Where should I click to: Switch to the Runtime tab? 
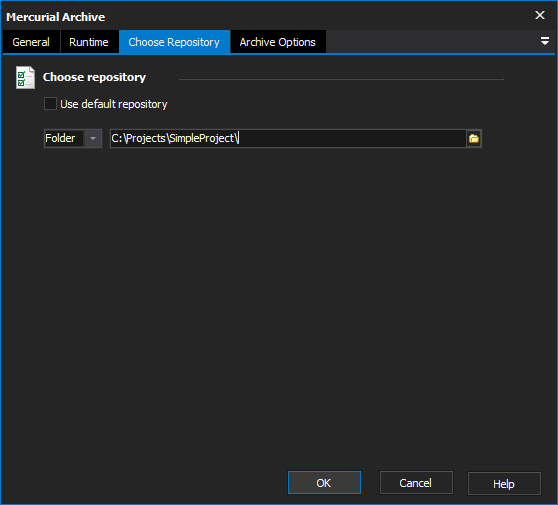(89, 42)
